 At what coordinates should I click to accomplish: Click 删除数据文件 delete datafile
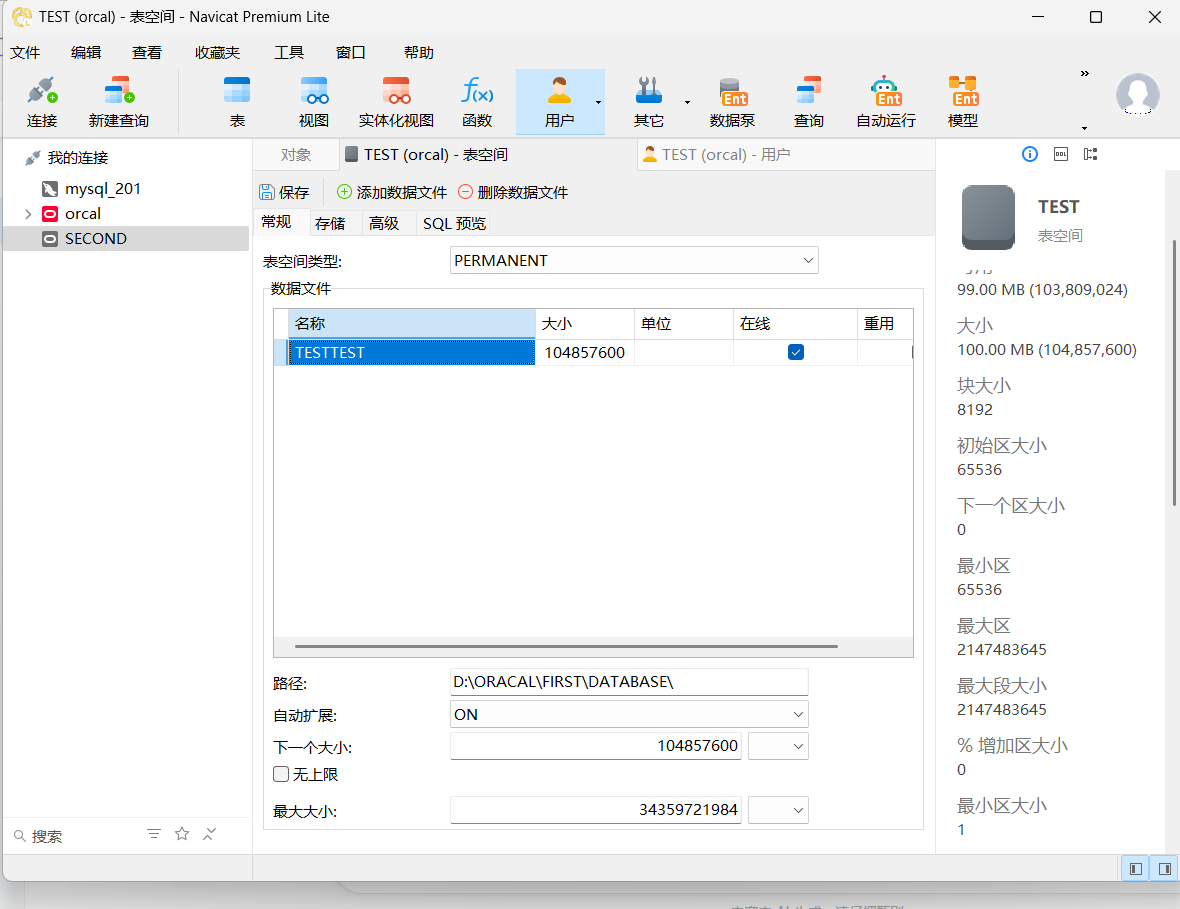pyautogui.click(x=512, y=193)
